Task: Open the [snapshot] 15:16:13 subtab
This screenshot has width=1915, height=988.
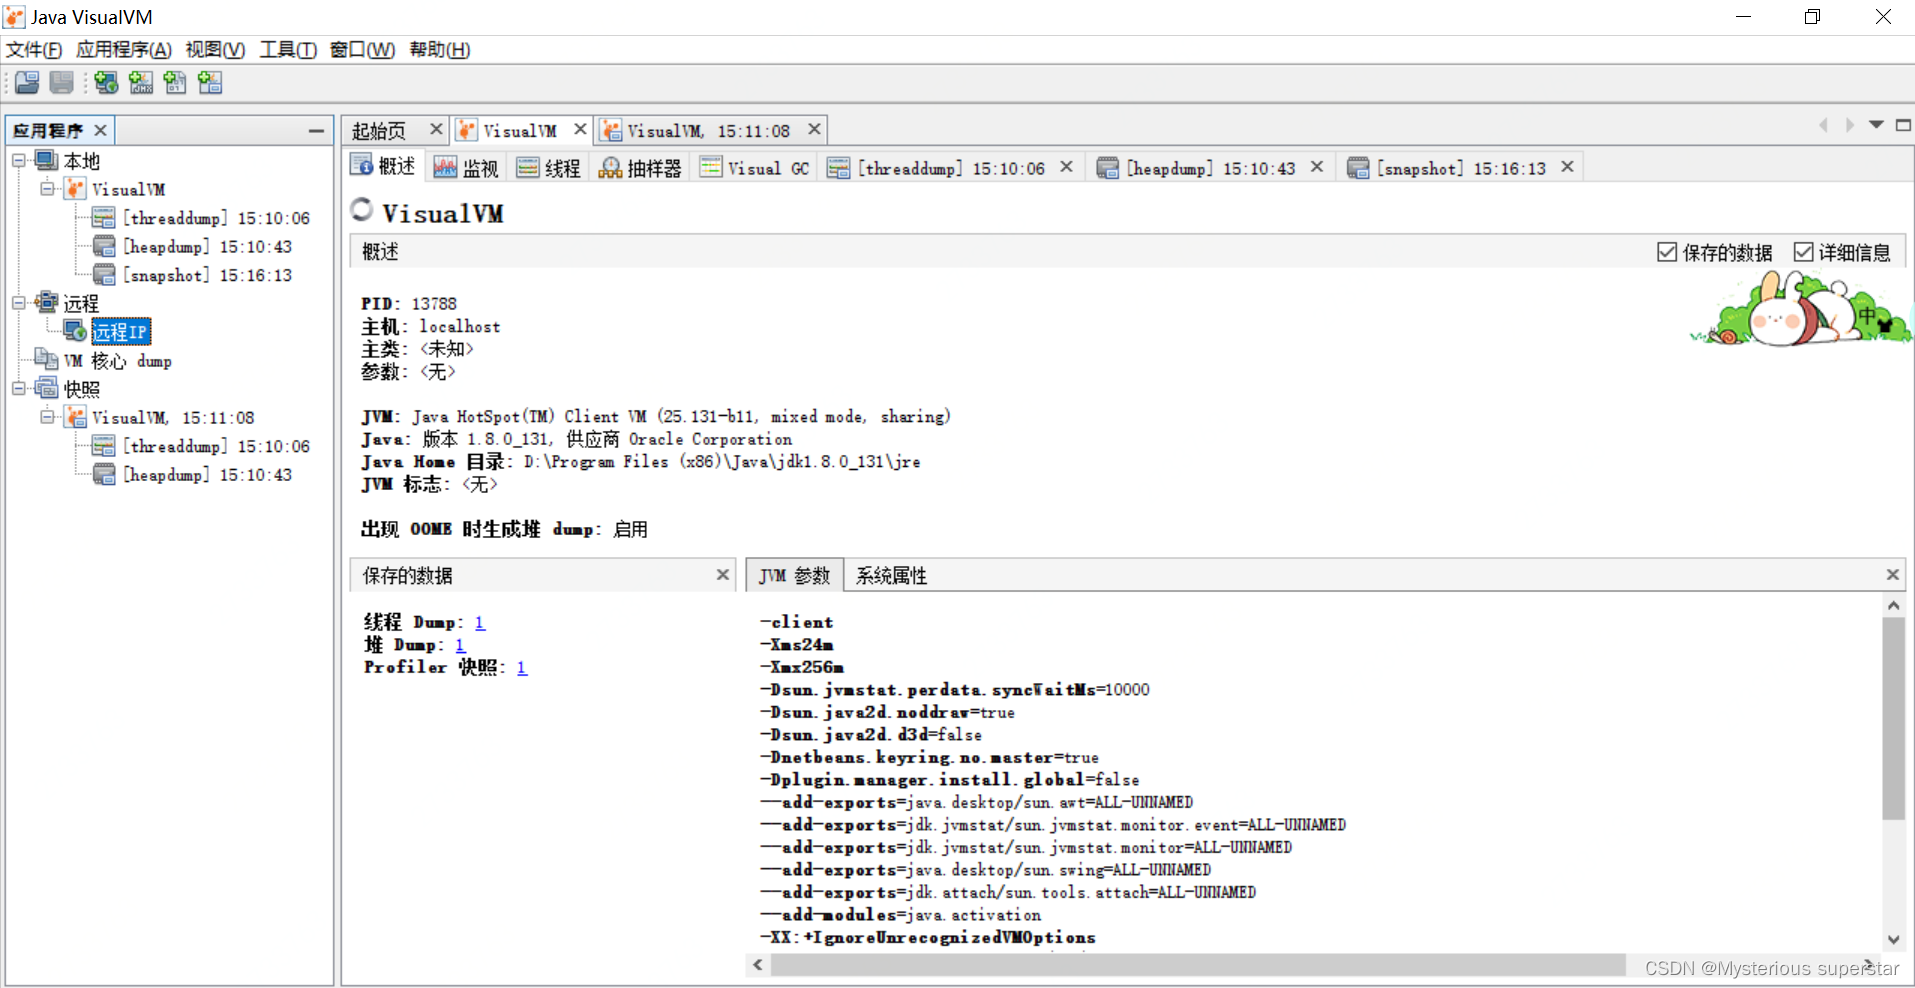Action: [1461, 168]
